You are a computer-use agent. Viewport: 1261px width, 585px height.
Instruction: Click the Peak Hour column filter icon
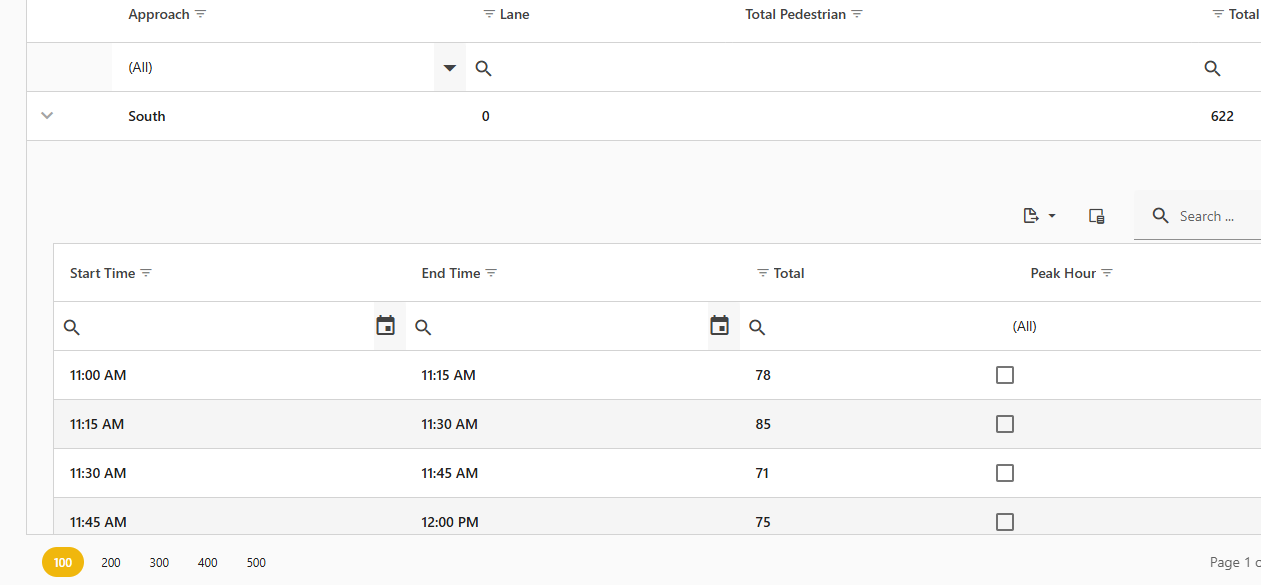coord(1107,274)
